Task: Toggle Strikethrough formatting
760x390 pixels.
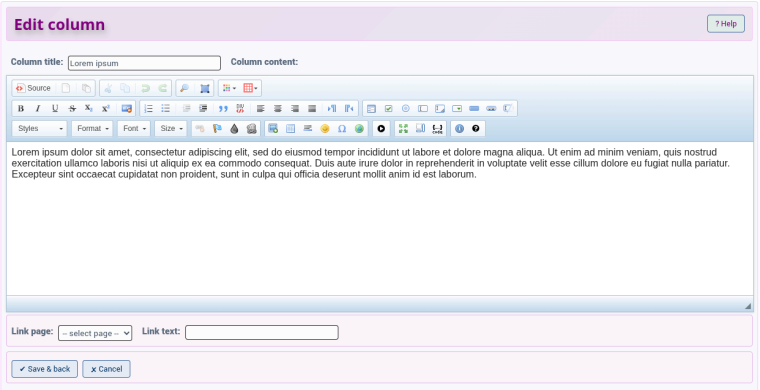Action: click(72, 109)
